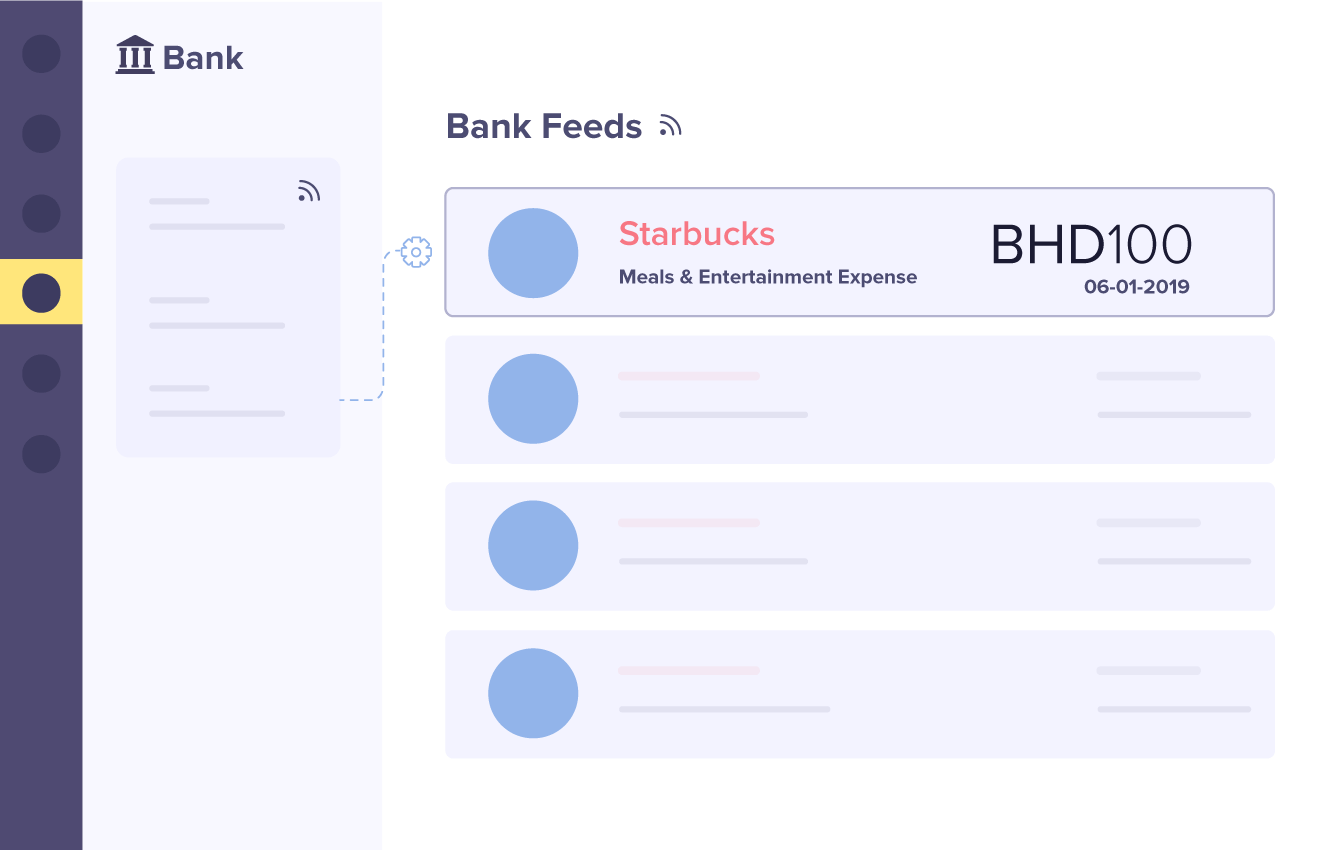Click the Starbucks merchant name
Viewport: 1338px width, 850px height.
click(697, 234)
